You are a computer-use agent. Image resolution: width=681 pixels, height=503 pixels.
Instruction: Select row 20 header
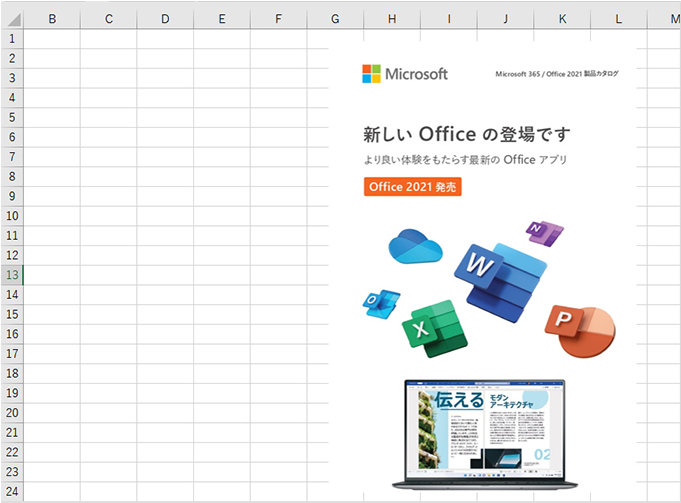click(x=12, y=413)
